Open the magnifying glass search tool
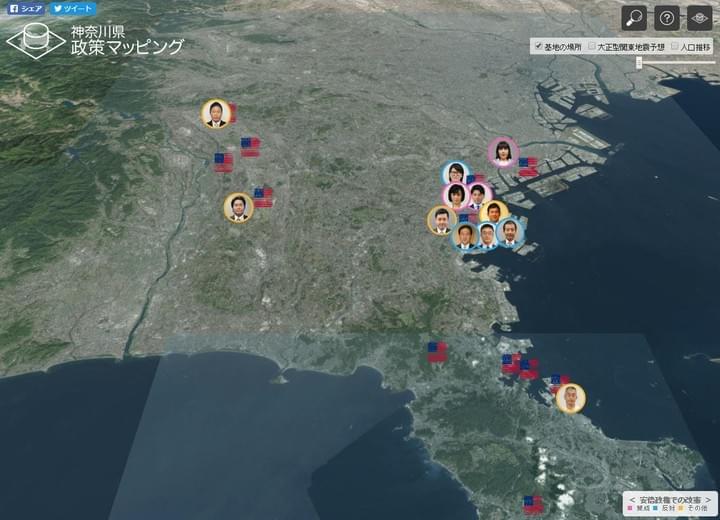The image size is (720, 520). (x=634, y=18)
